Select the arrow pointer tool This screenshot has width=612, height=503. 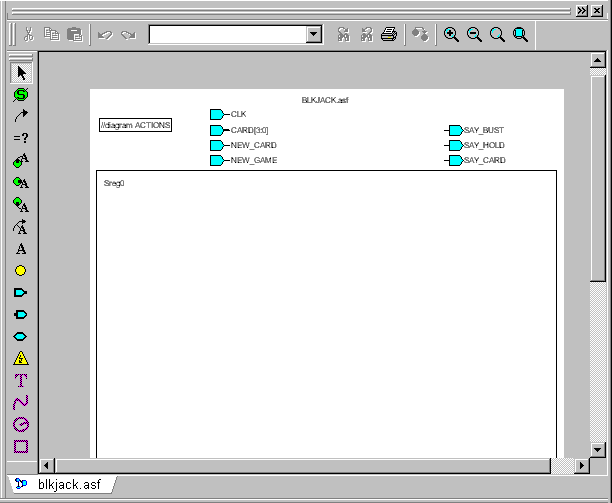click(x=21, y=73)
